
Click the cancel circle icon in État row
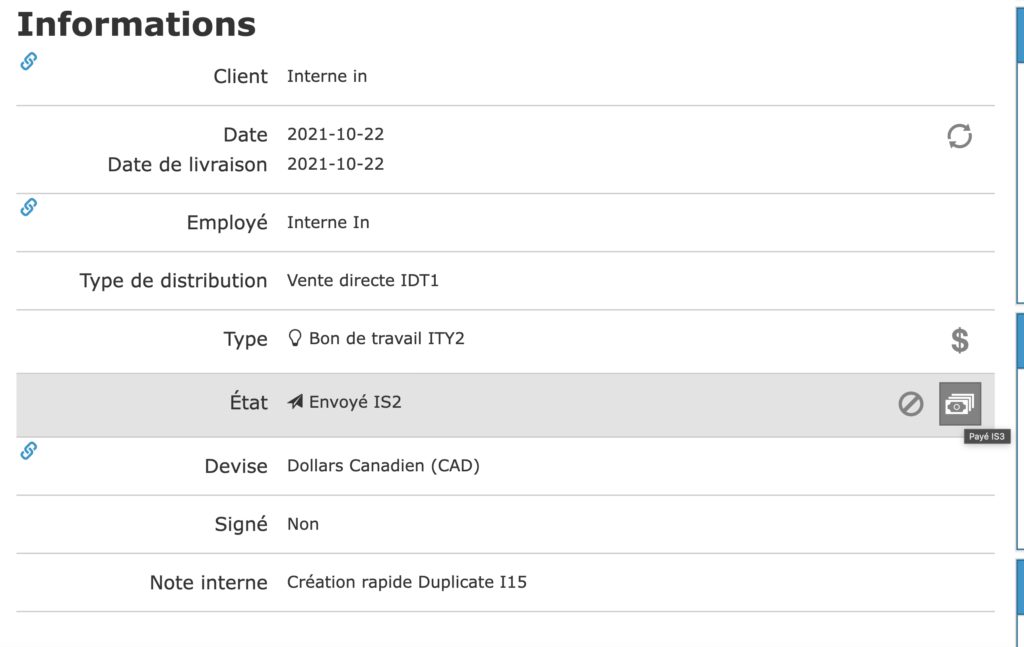click(910, 404)
